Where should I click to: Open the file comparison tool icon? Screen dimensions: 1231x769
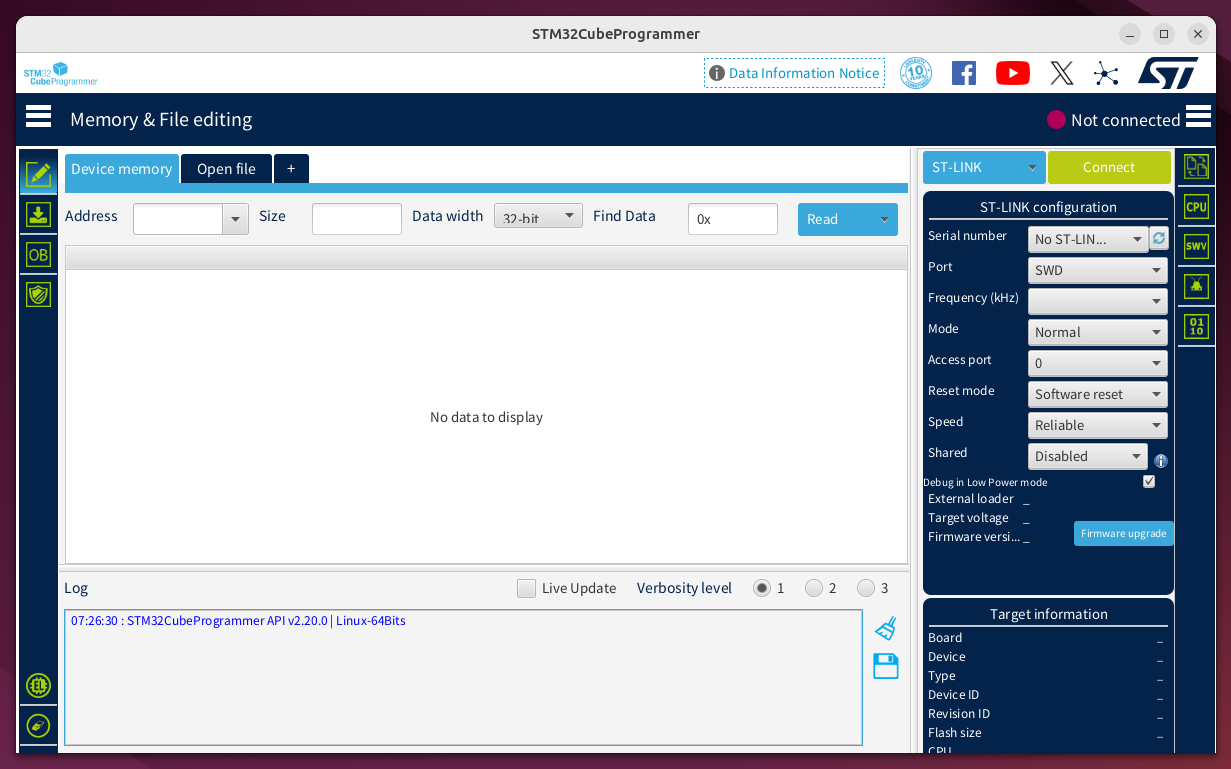click(1196, 166)
